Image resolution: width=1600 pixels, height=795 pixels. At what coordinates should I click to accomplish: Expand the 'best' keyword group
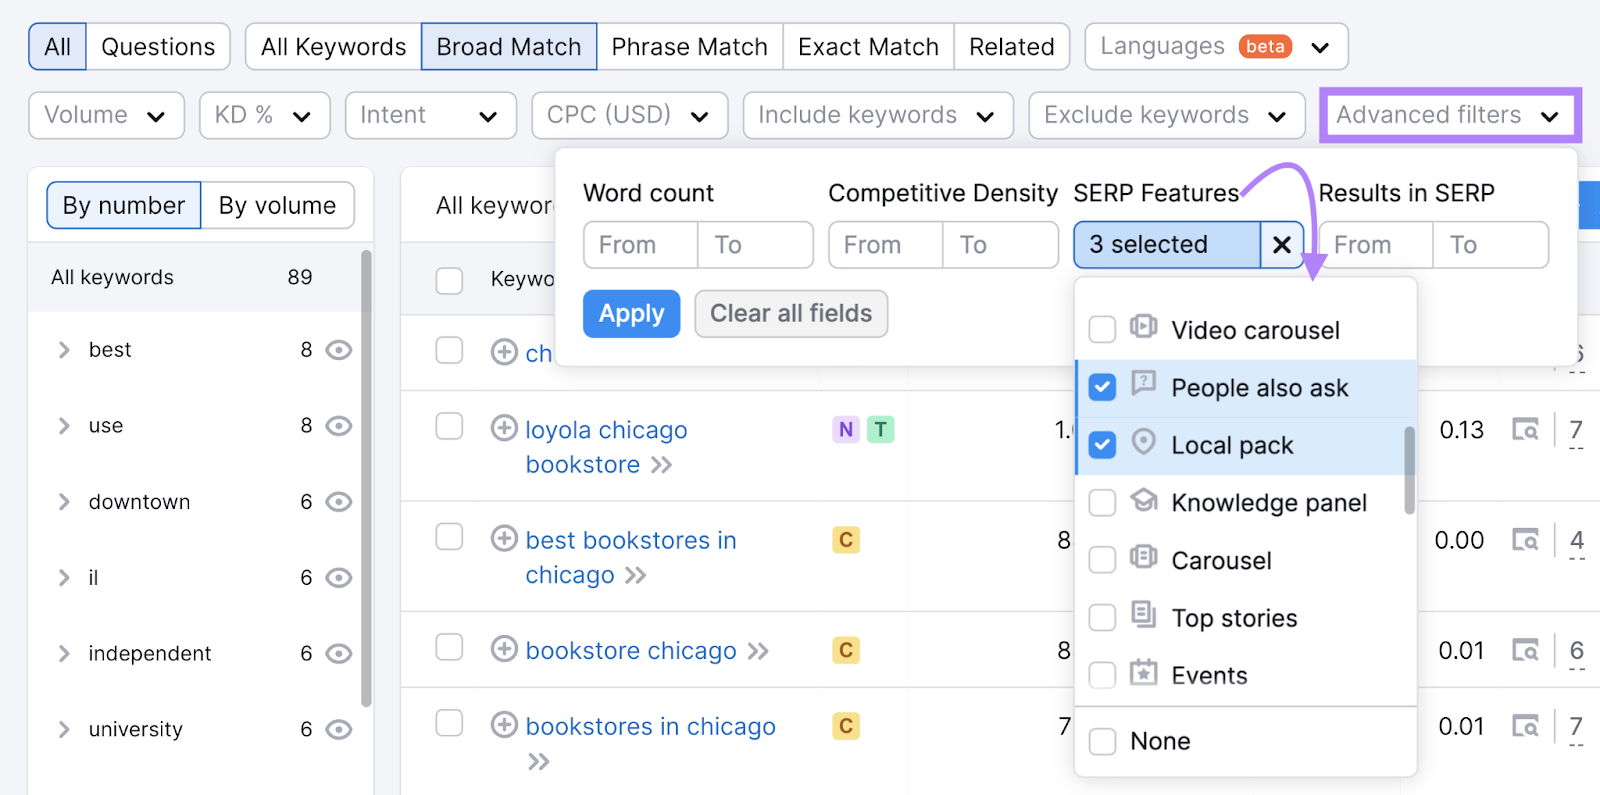(x=64, y=350)
